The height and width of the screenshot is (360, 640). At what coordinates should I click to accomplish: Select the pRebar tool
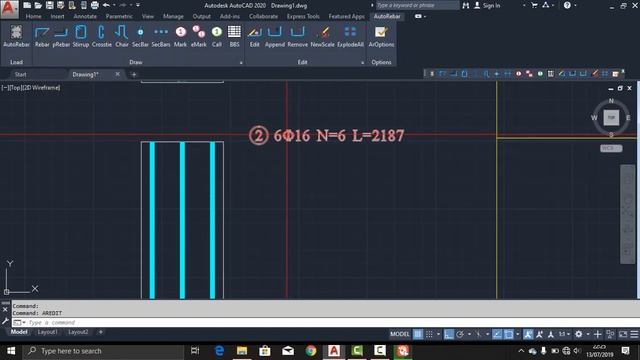[61, 36]
